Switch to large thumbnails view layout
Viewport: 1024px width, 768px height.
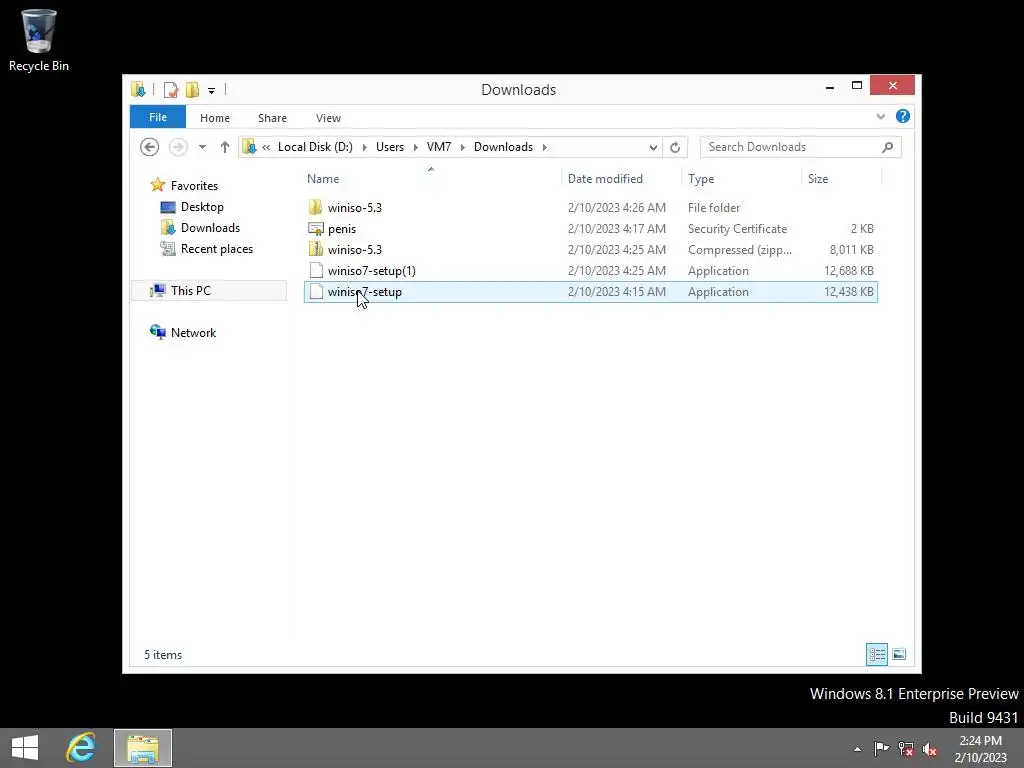click(899, 654)
